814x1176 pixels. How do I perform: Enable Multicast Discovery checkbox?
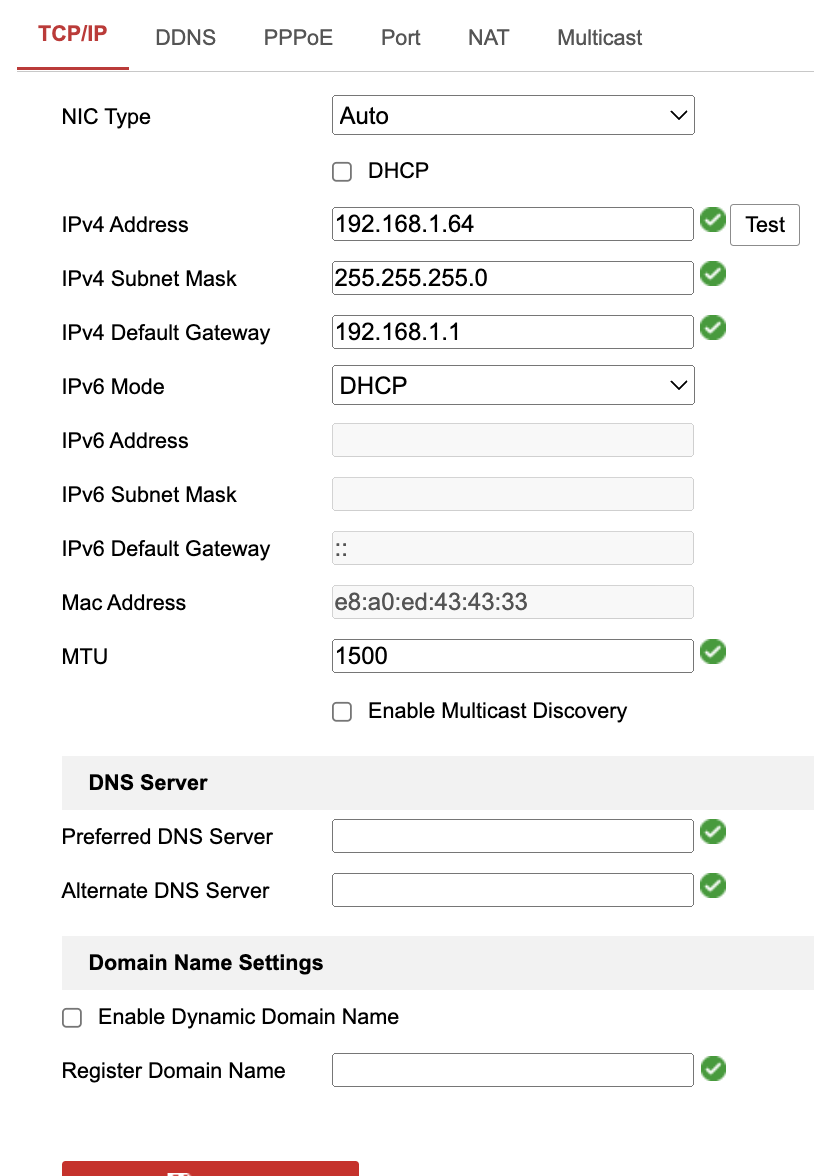[343, 712]
